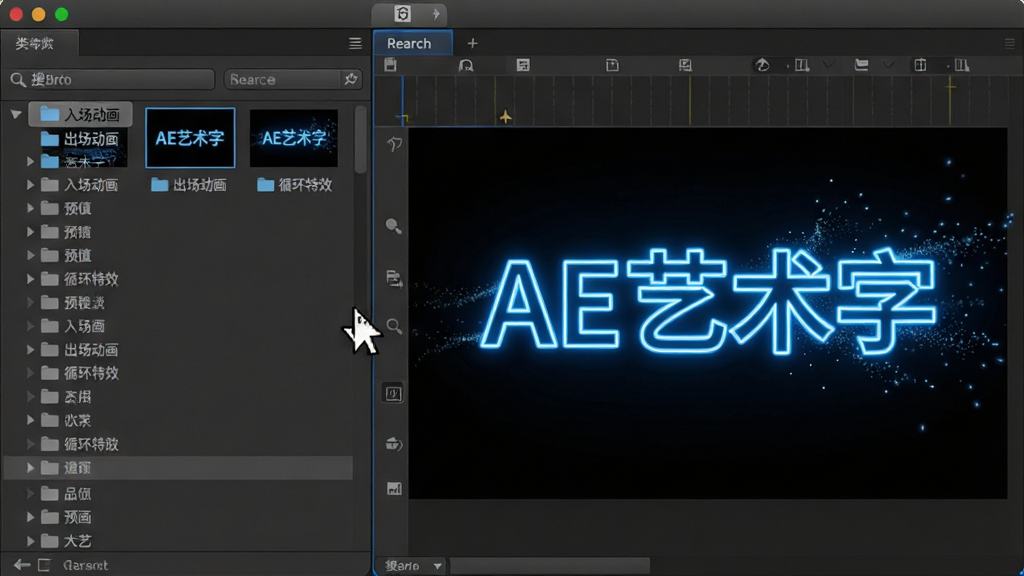Expand the collapsed gray 入场动画 folder
The image size is (1024, 576).
click(x=31, y=185)
